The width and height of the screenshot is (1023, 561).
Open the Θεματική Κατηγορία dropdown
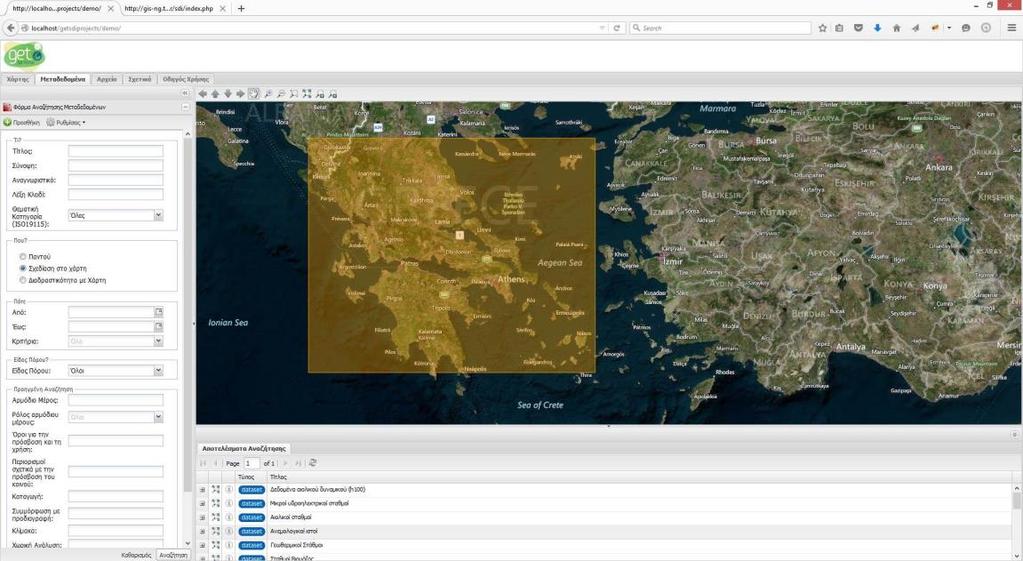pyautogui.click(x=159, y=215)
